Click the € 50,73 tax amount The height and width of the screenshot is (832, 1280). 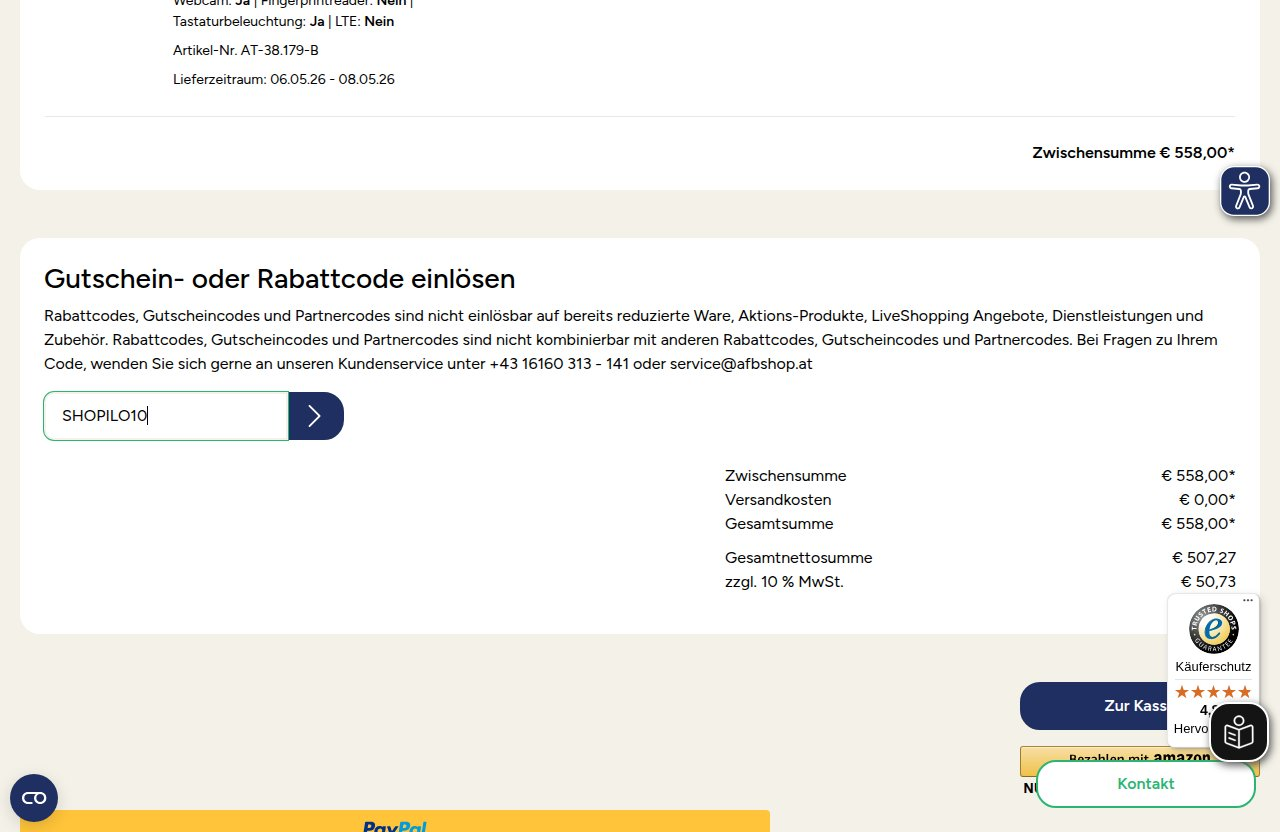click(x=1208, y=582)
